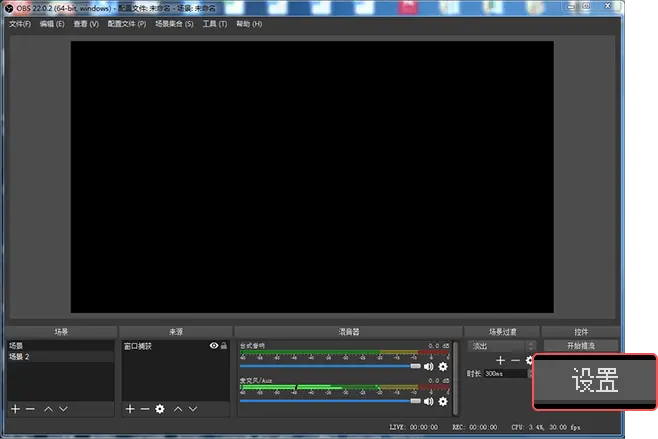Viewport: 658px width, 439px height.
Task: Select the 窗口捕获 source row
Action: click(x=175, y=346)
